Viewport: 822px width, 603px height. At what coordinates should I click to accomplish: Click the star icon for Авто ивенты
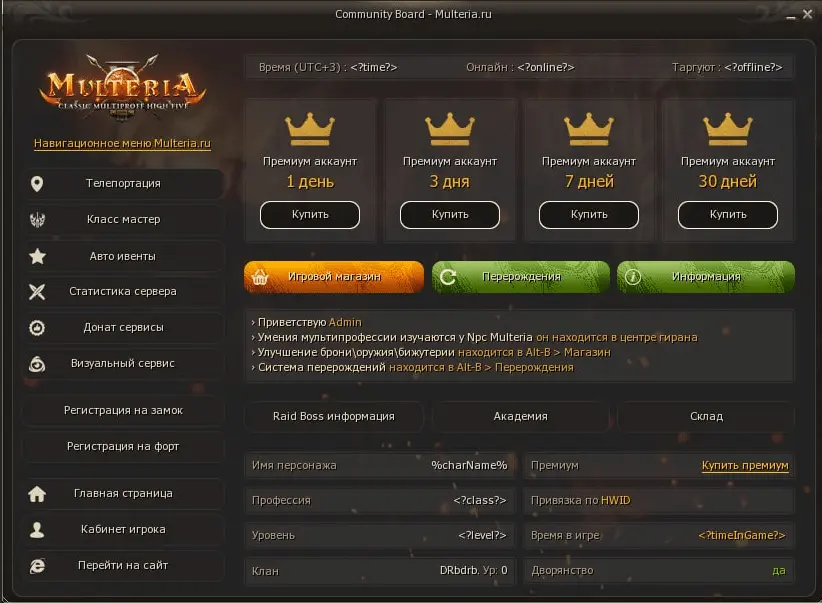pyautogui.click(x=37, y=256)
